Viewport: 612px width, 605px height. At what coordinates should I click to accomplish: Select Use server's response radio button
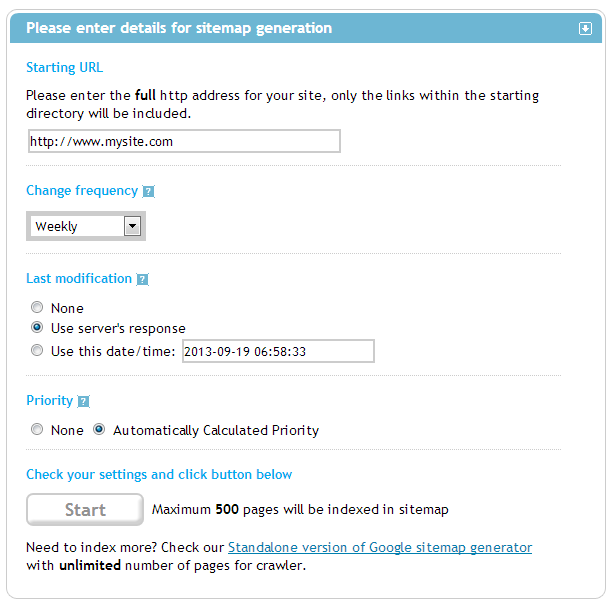click(37, 327)
